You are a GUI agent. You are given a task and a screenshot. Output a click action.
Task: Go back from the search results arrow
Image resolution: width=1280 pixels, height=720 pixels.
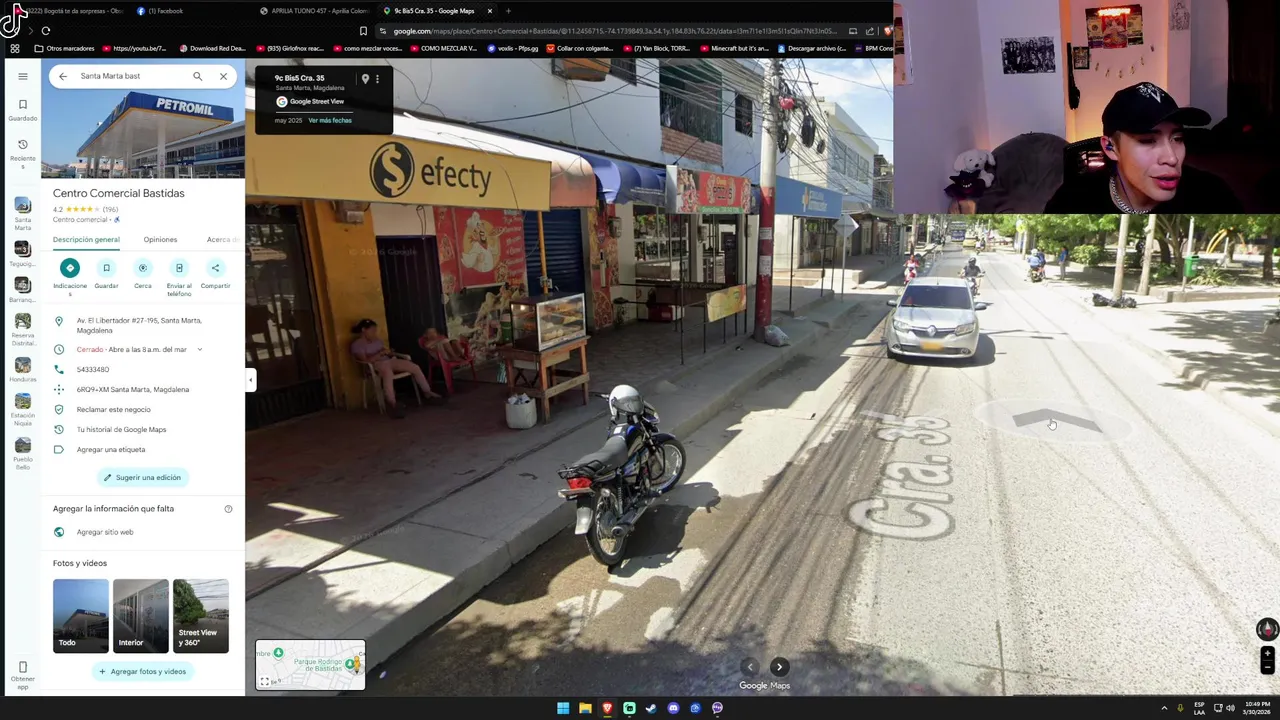tap(63, 76)
